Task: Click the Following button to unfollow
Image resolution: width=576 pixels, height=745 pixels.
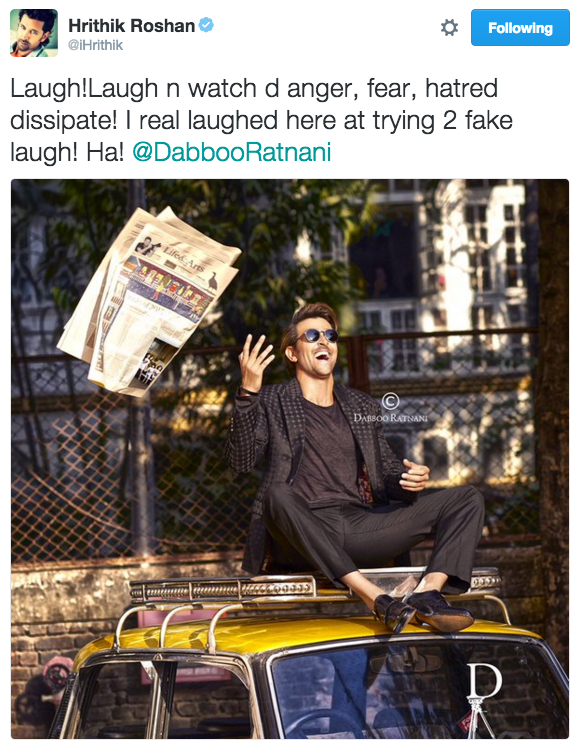Action: [520, 28]
